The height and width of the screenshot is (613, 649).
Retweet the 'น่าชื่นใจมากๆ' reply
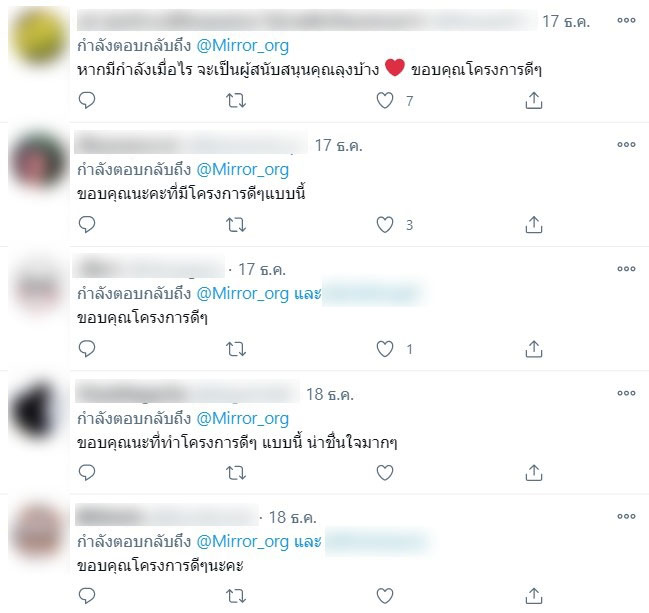236,473
